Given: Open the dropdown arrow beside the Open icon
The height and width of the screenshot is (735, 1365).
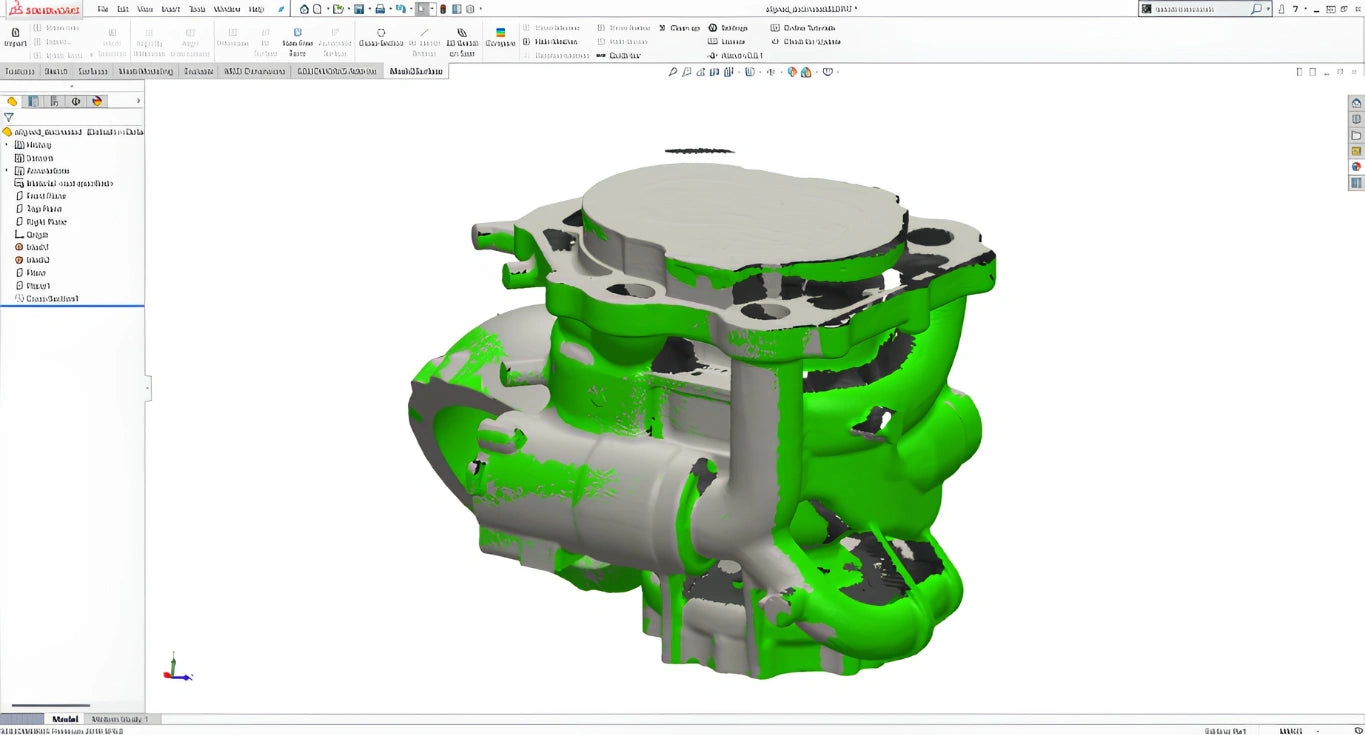Looking at the screenshot, I should 347,9.
